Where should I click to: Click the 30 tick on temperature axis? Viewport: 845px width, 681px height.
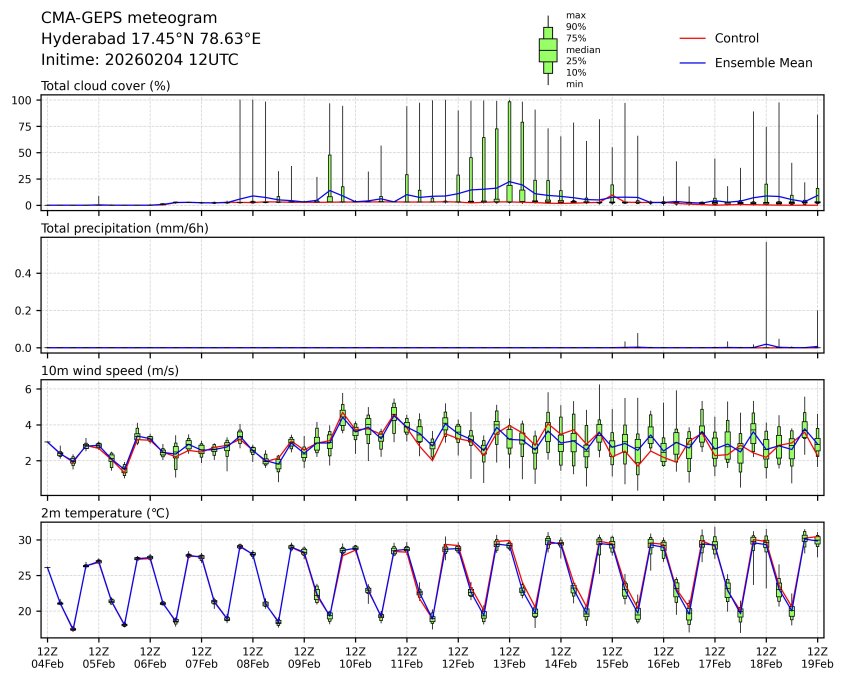click(29, 540)
